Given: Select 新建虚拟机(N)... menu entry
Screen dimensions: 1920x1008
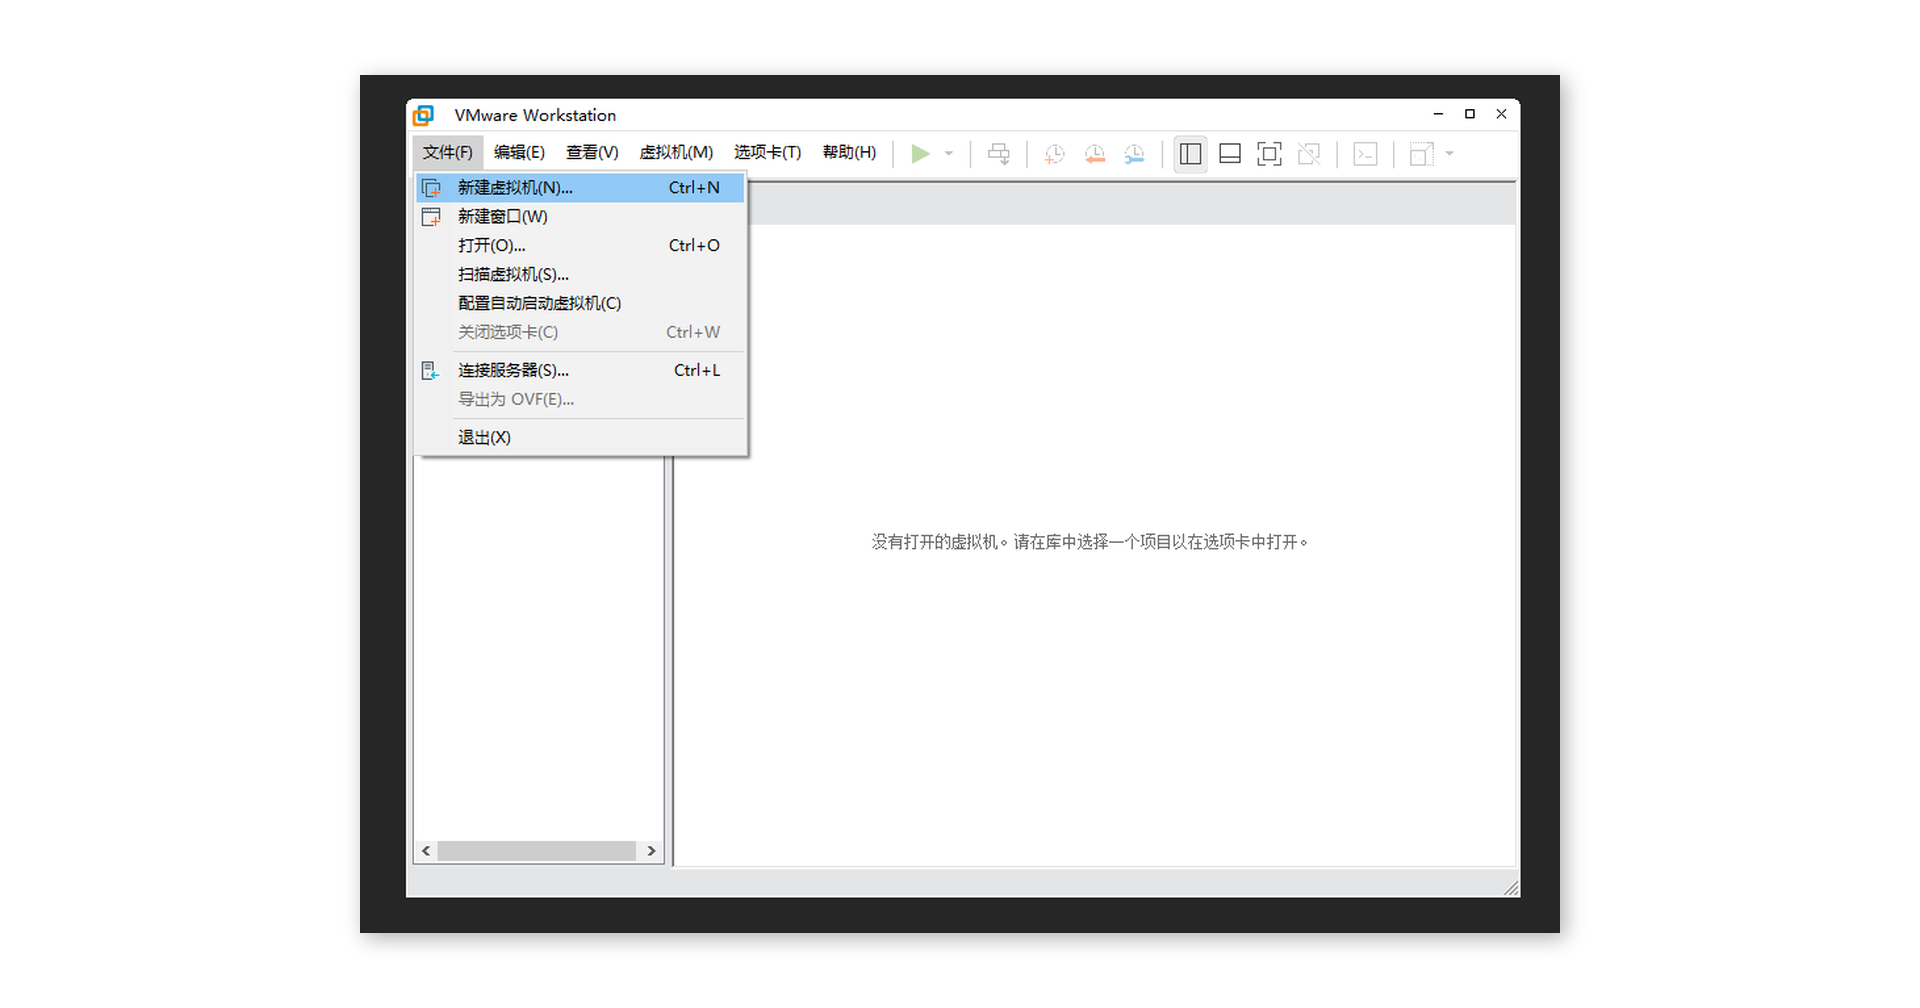Looking at the screenshot, I should [x=580, y=188].
